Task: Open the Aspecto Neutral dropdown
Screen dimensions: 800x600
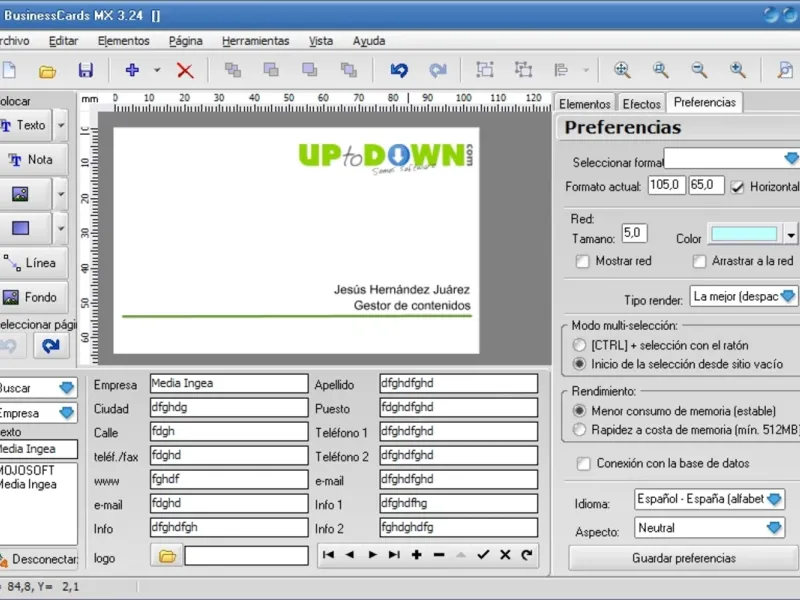Action: coord(774,528)
